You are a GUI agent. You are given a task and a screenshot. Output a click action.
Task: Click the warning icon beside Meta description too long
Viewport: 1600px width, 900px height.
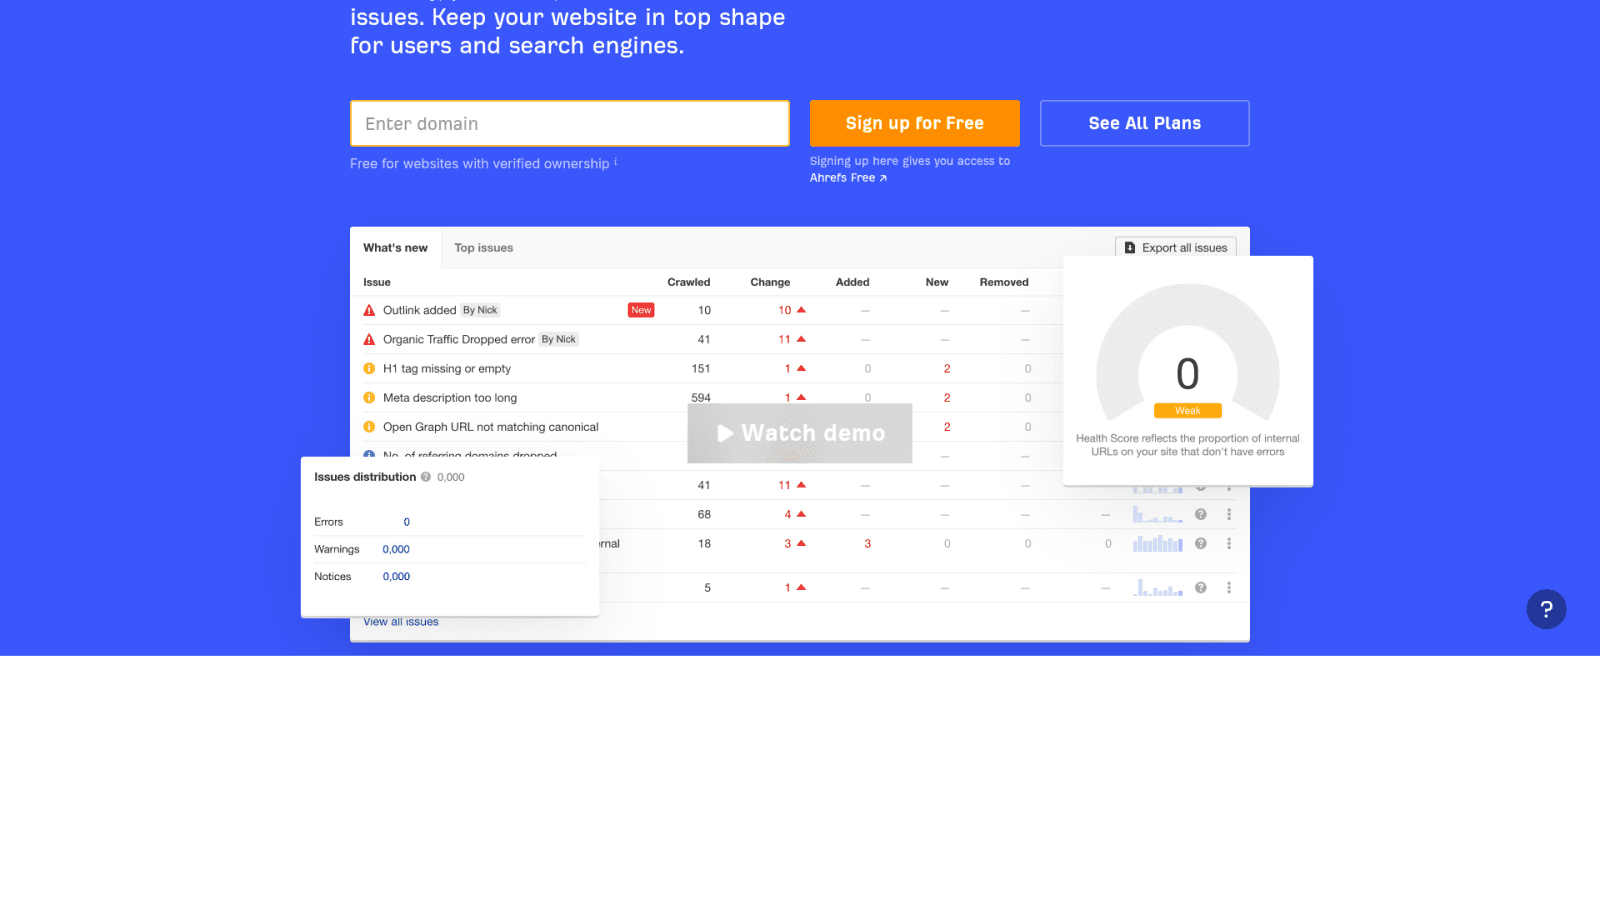pos(369,397)
